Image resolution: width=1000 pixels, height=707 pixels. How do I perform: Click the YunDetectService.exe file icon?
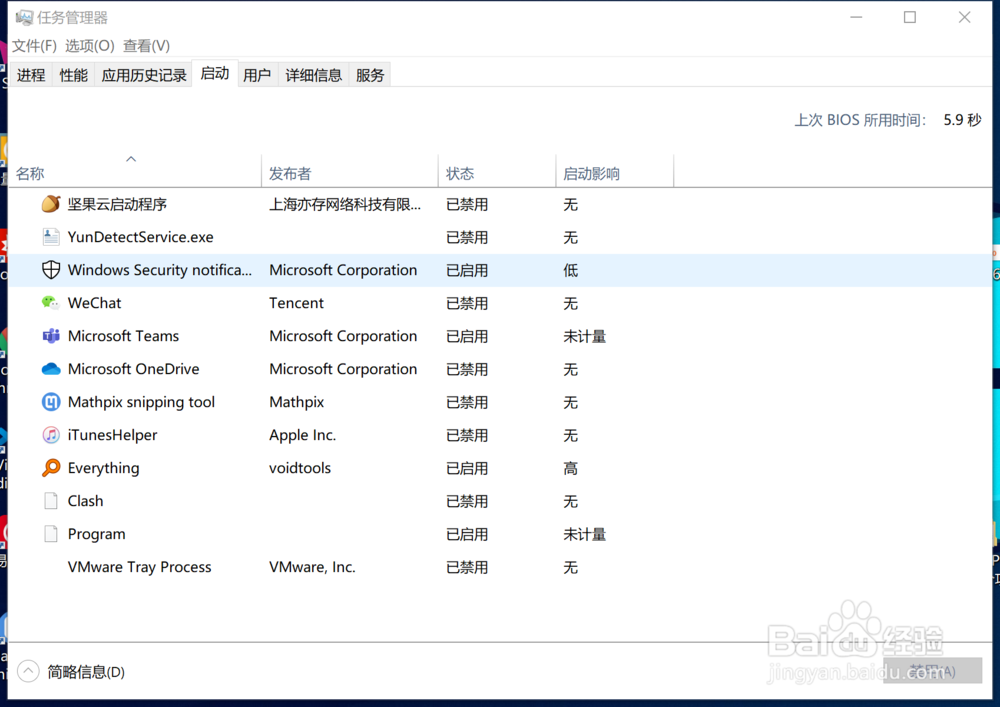pyautogui.click(x=51, y=237)
